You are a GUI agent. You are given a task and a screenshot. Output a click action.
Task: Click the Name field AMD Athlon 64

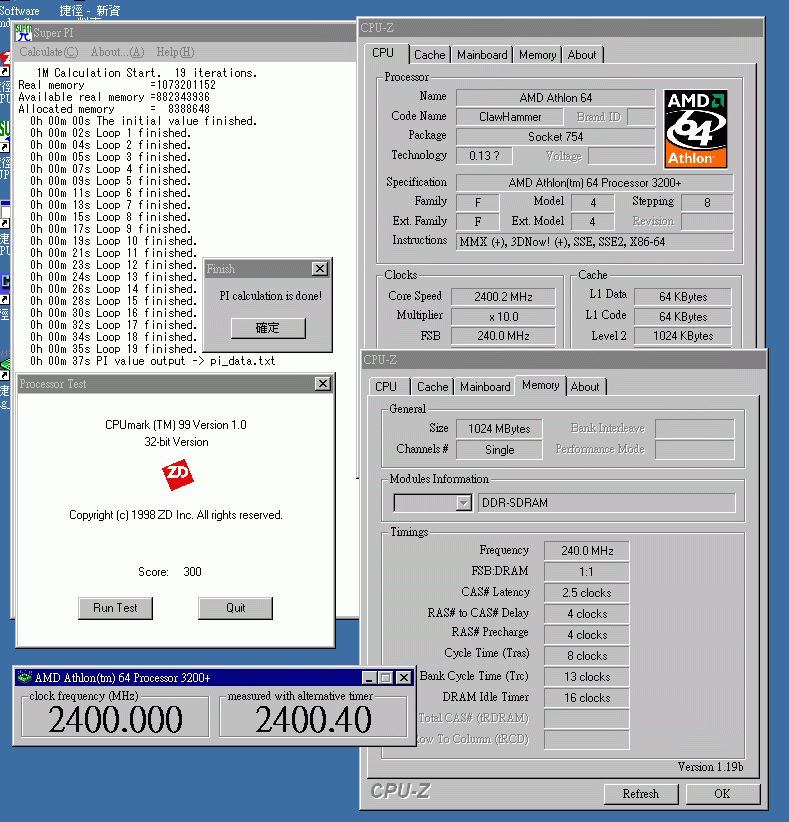556,98
